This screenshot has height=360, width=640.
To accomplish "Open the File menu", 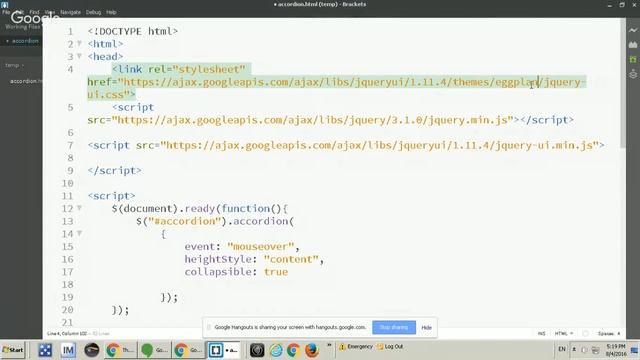I will [x=6, y=12].
